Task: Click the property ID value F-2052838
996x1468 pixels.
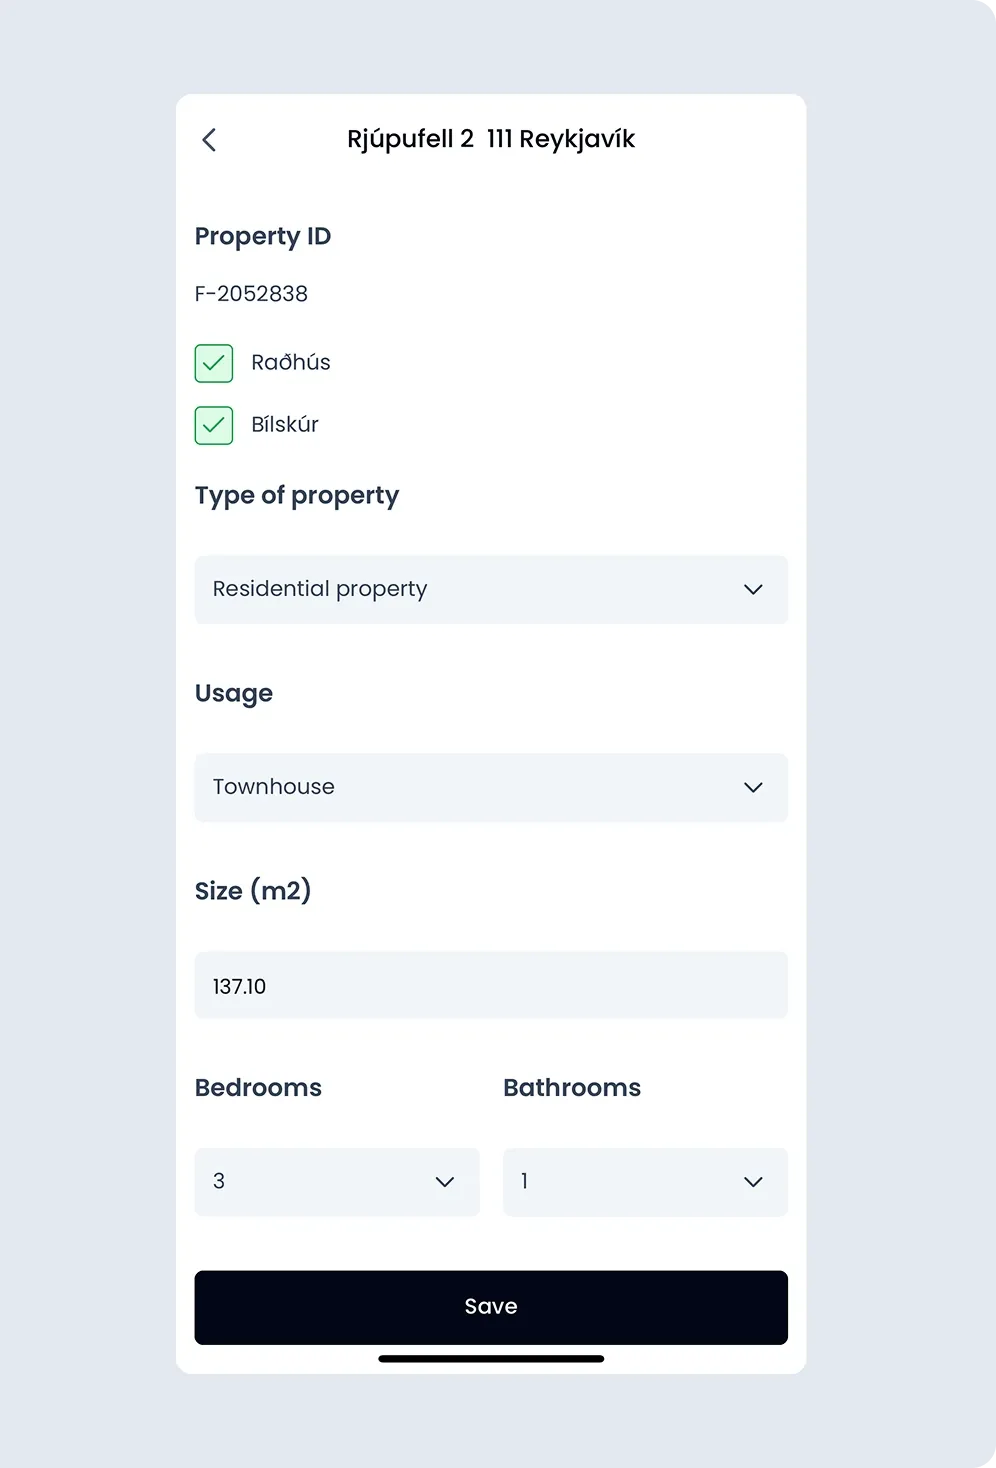Action: (251, 294)
